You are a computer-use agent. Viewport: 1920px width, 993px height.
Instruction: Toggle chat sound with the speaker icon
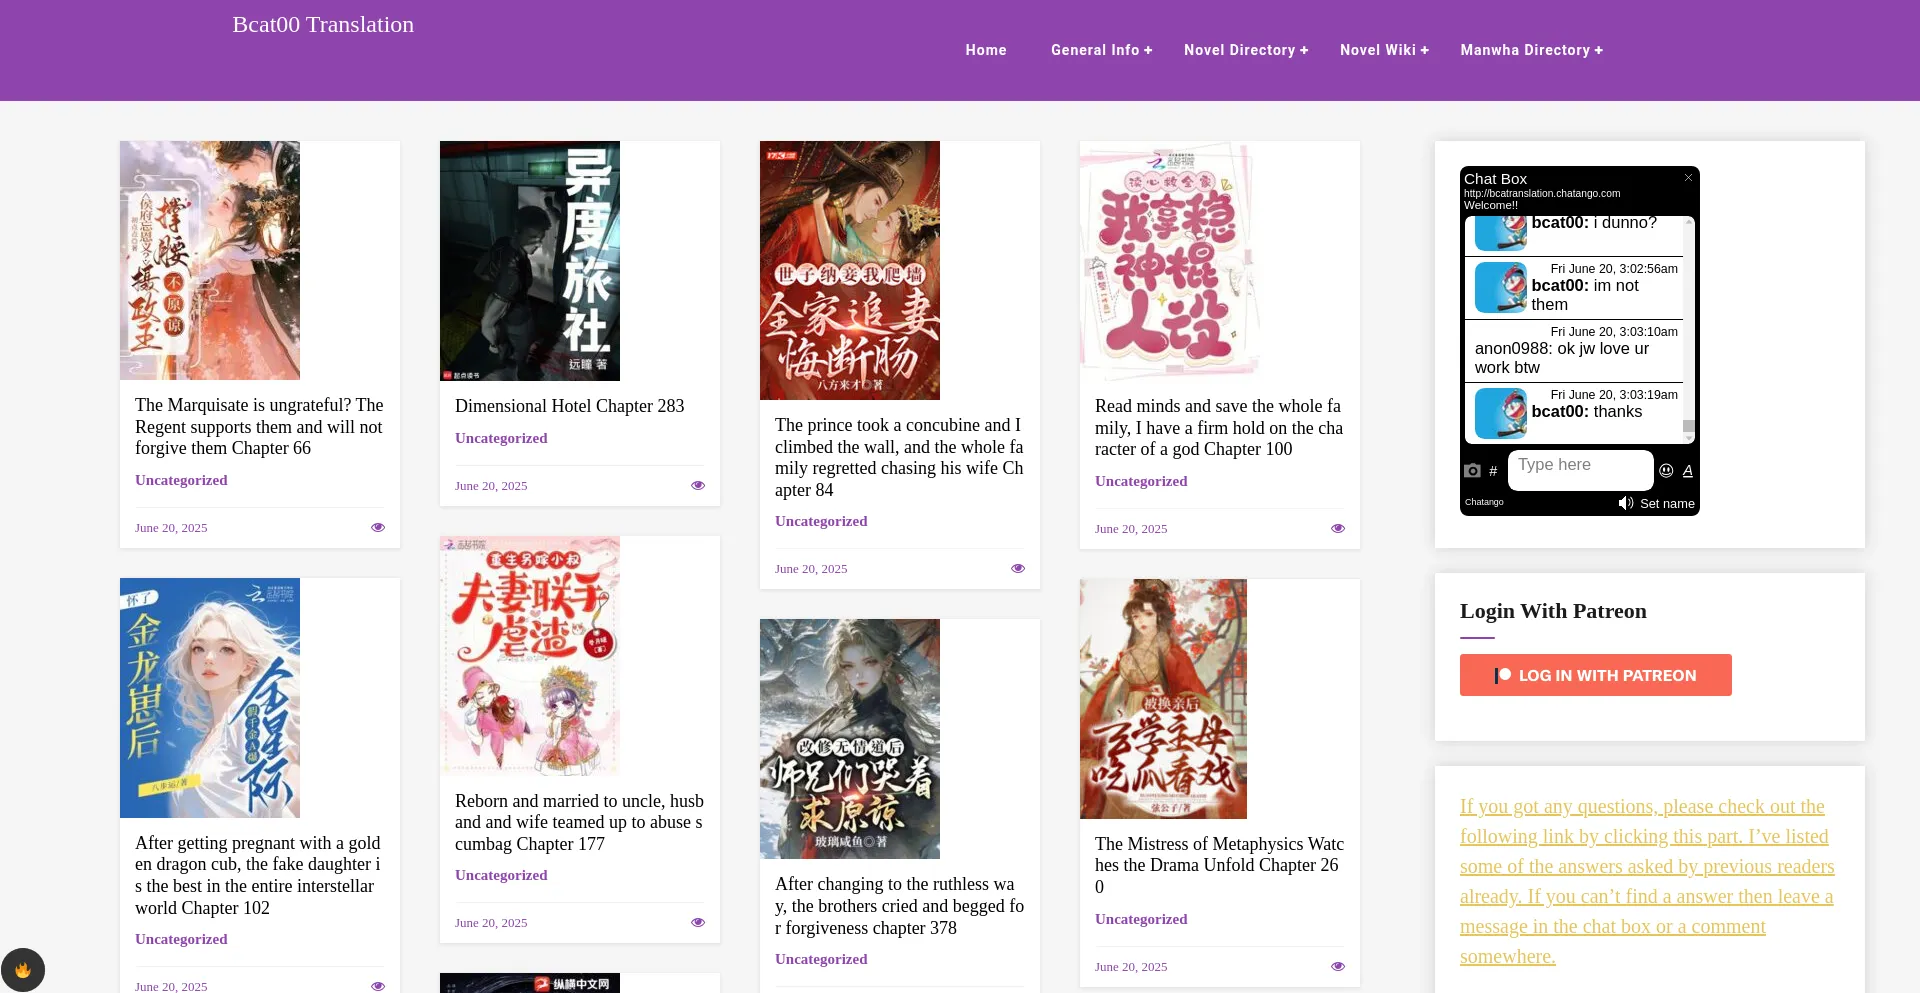(x=1626, y=503)
